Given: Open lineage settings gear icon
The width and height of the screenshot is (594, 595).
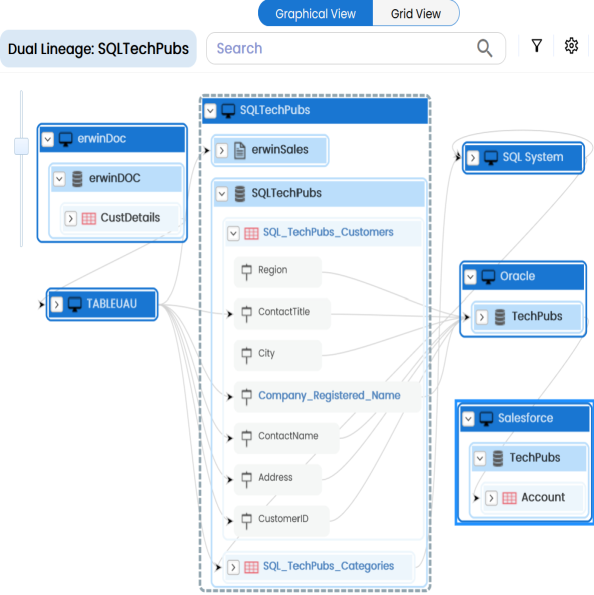Looking at the screenshot, I should tap(571, 46).
